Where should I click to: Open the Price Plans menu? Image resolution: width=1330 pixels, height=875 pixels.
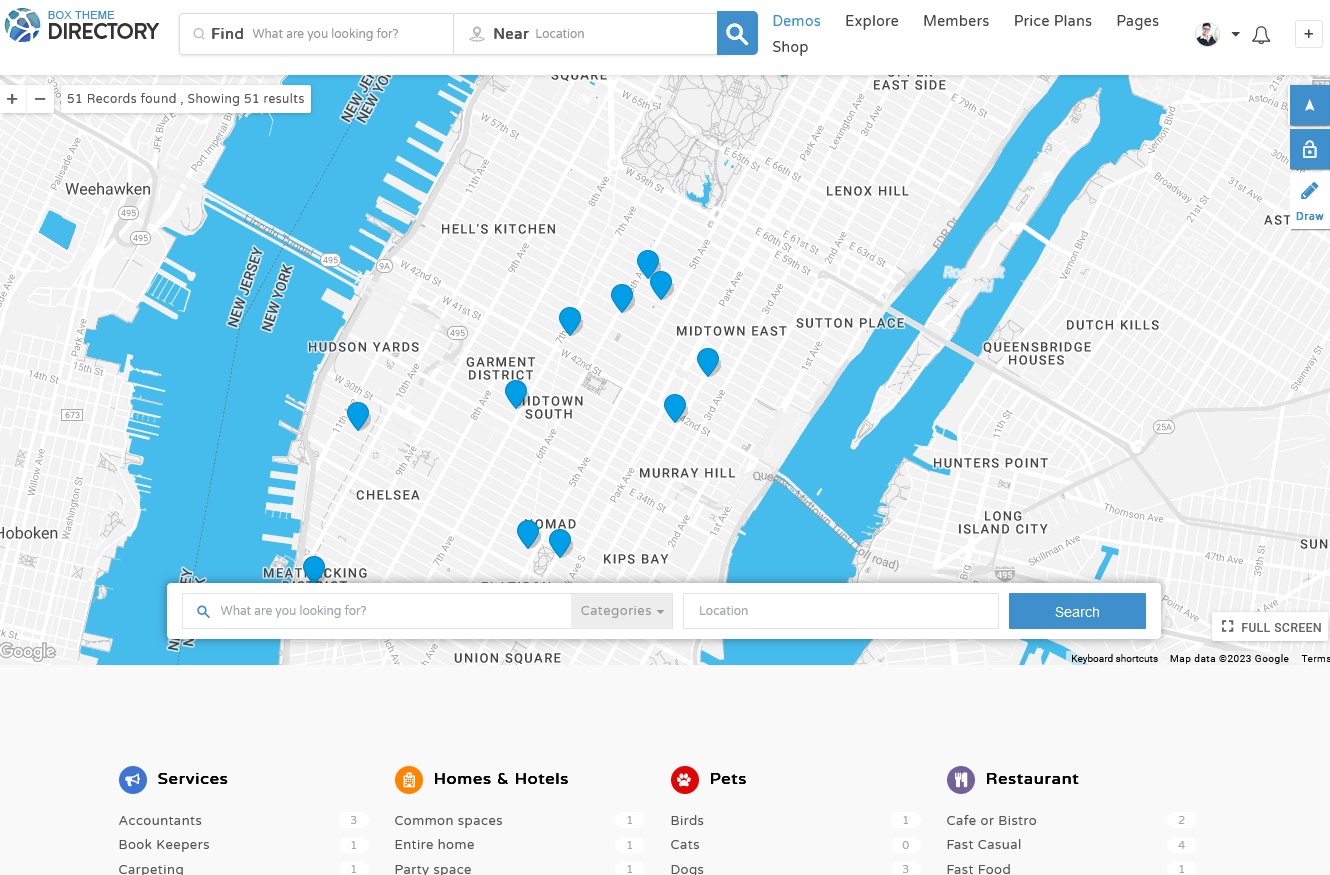click(1053, 21)
